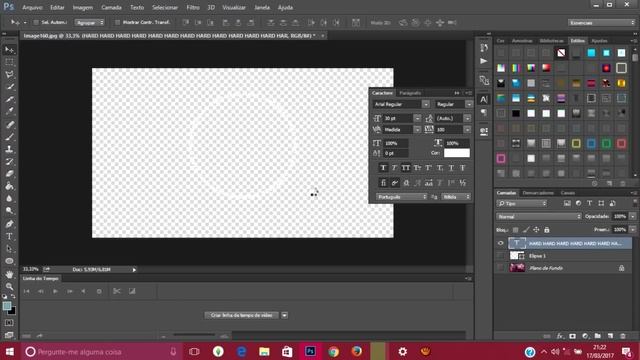Click Criar linha do tempo de vídeo button
640x360 pixels.
[x=242, y=315]
